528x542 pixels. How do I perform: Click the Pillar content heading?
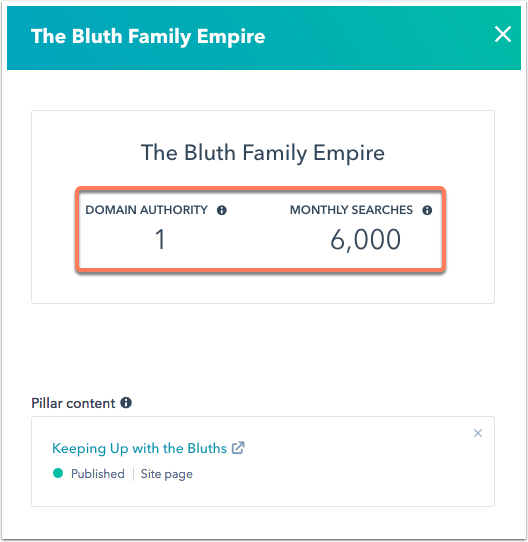pyautogui.click(x=73, y=403)
